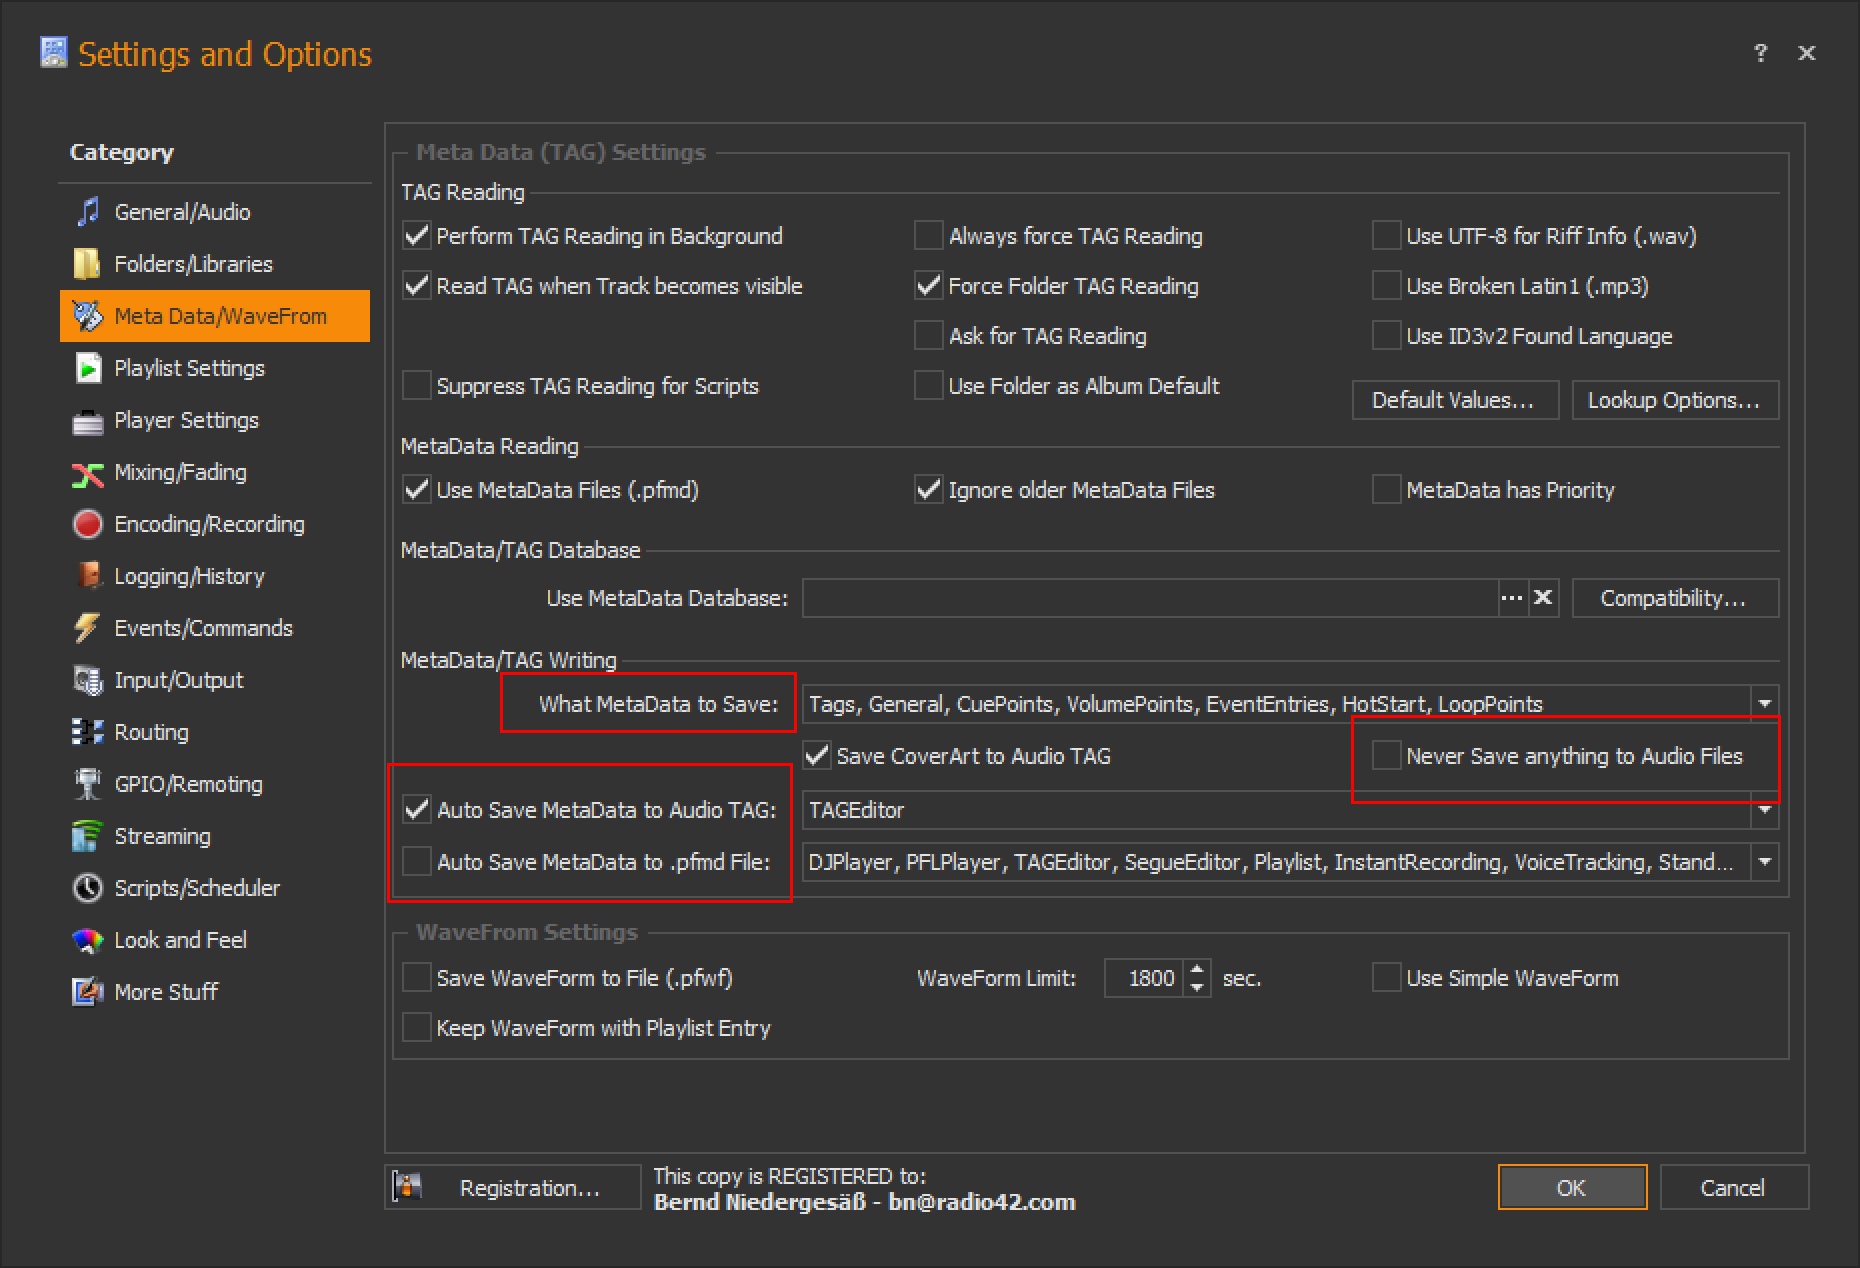Click the Folders/Libraries folder icon
Image resolution: width=1860 pixels, height=1268 pixels.
(88, 264)
